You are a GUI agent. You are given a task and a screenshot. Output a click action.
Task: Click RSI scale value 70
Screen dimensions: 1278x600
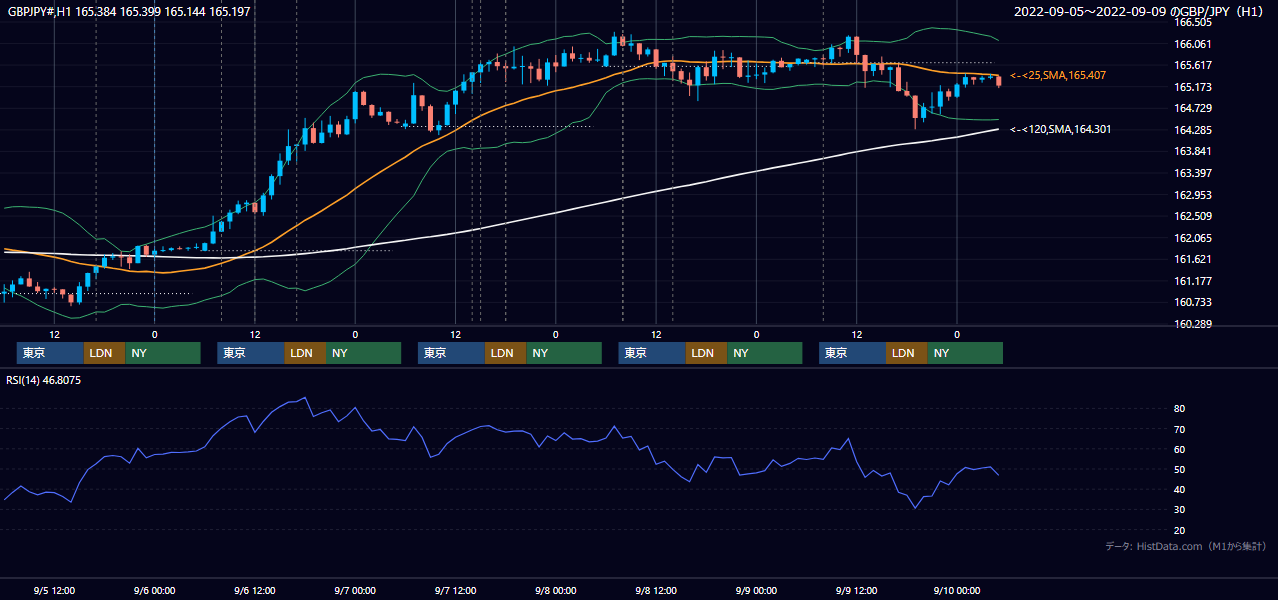click(1180, 429)
